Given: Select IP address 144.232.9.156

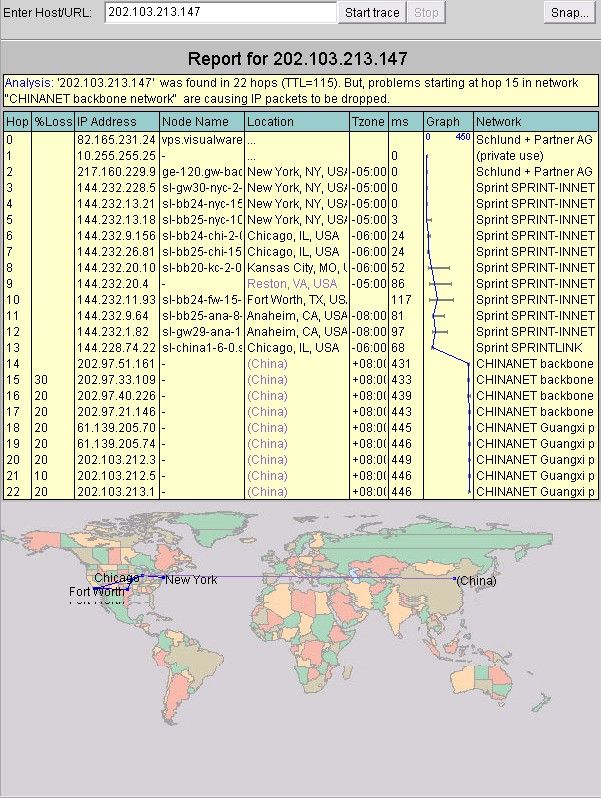Looking at the screenshot, I should (x=117, y=236).
